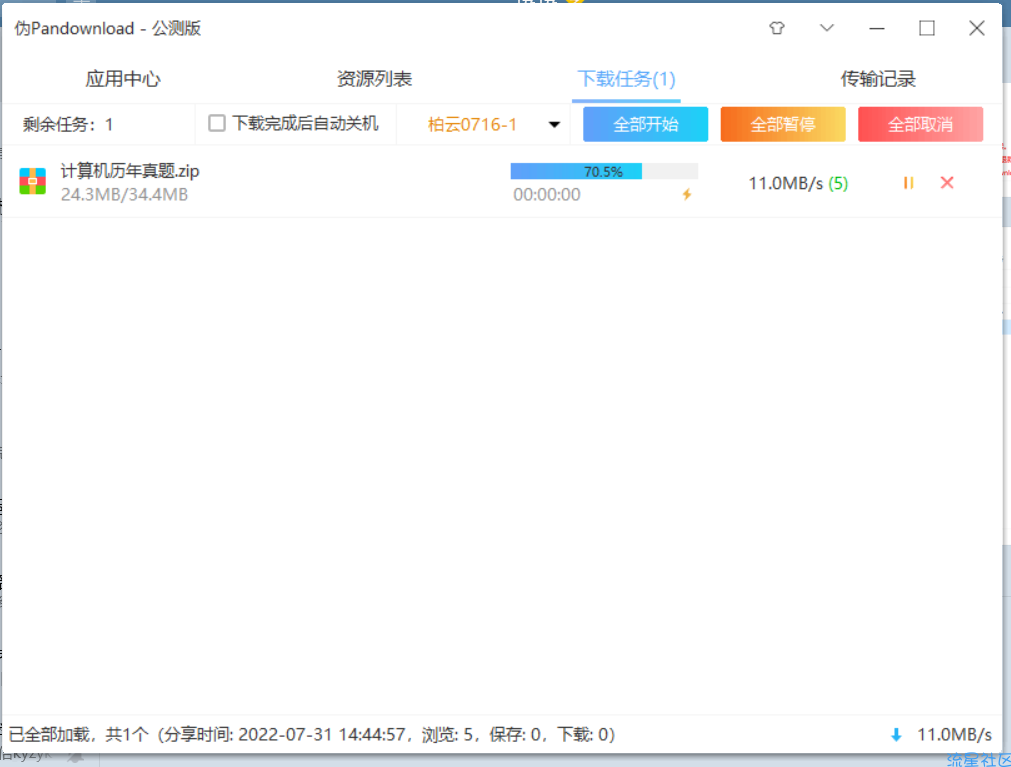Click the 24.3MB/34.4MB size text
Image resolution: width=1011 pixels, height=767 pixels.
pos(124,195)
